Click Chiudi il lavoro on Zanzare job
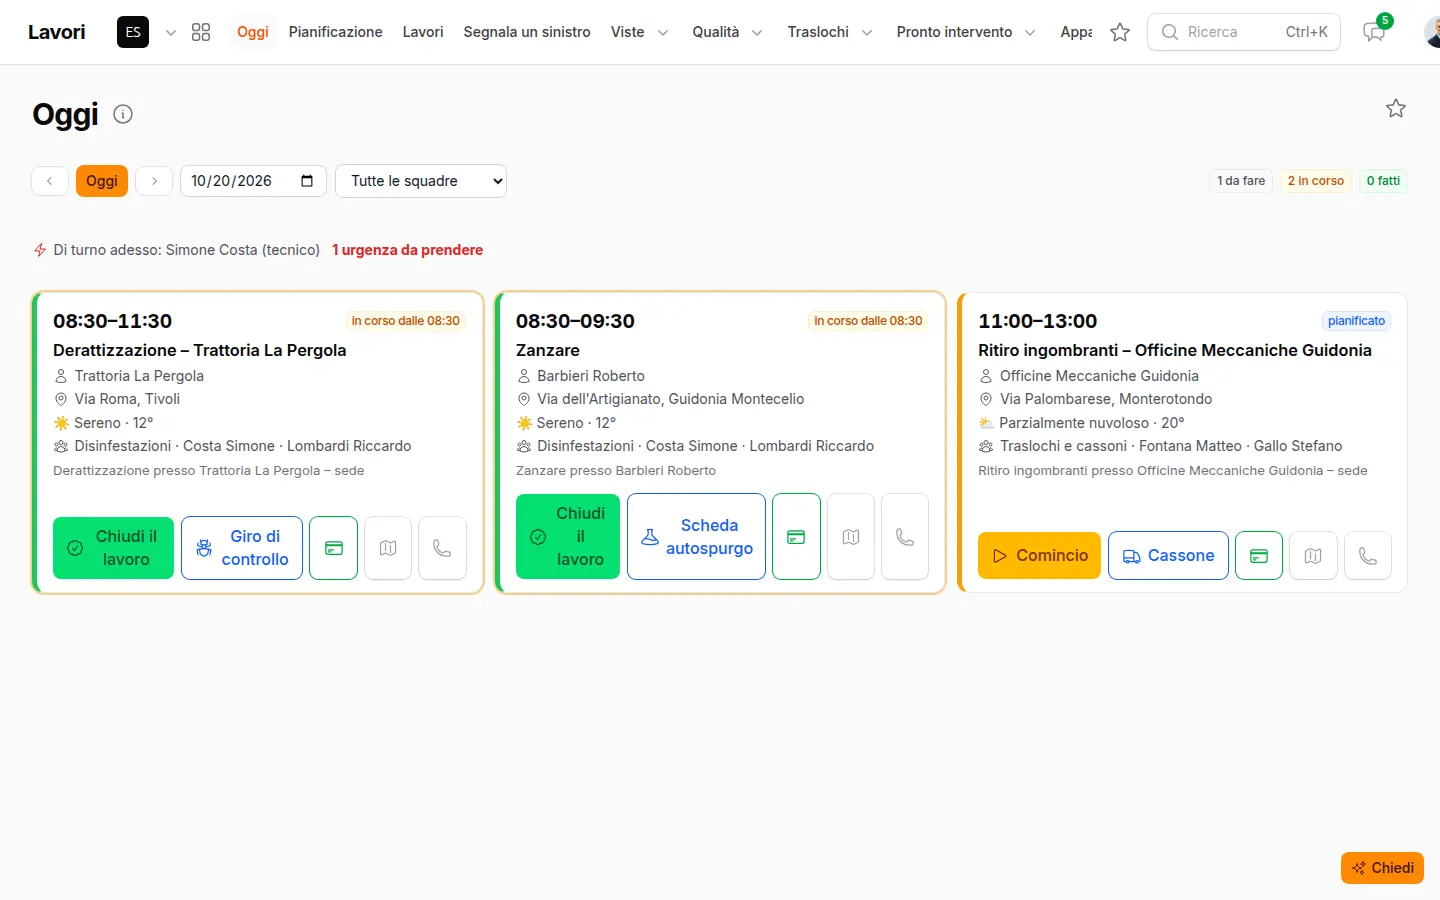The image size is (1440, 900). pyautogui.click(x=568, y=537)
